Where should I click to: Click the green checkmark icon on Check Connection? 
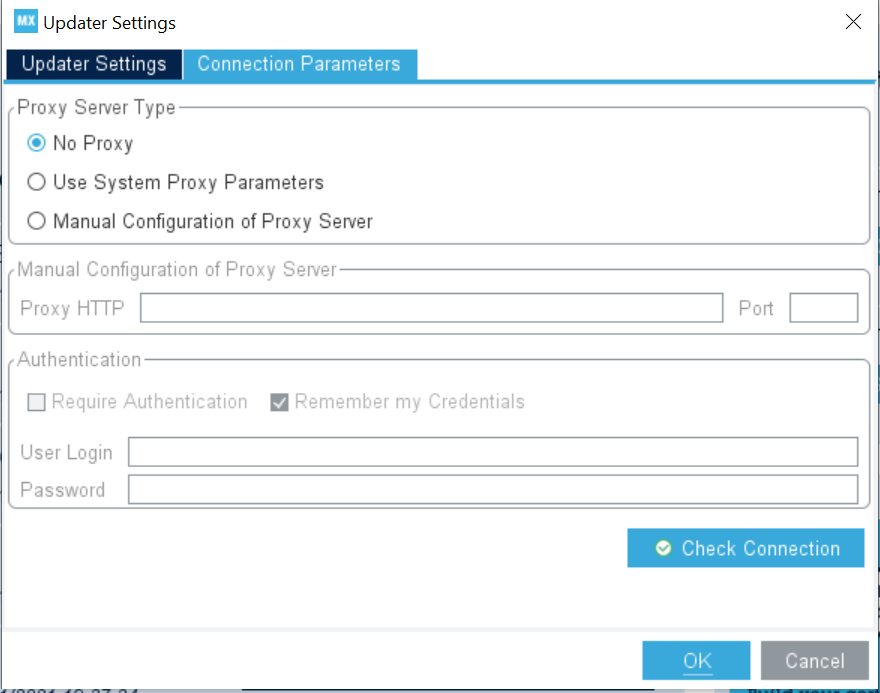[663, 548]
